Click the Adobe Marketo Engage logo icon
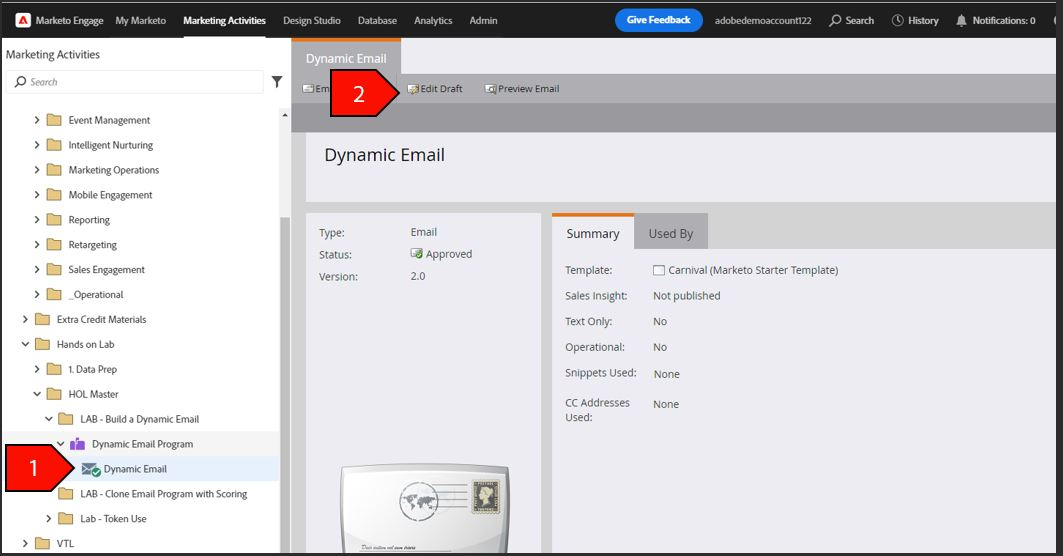The height and width of the screenshot is (556, 1063). point(23,20)
